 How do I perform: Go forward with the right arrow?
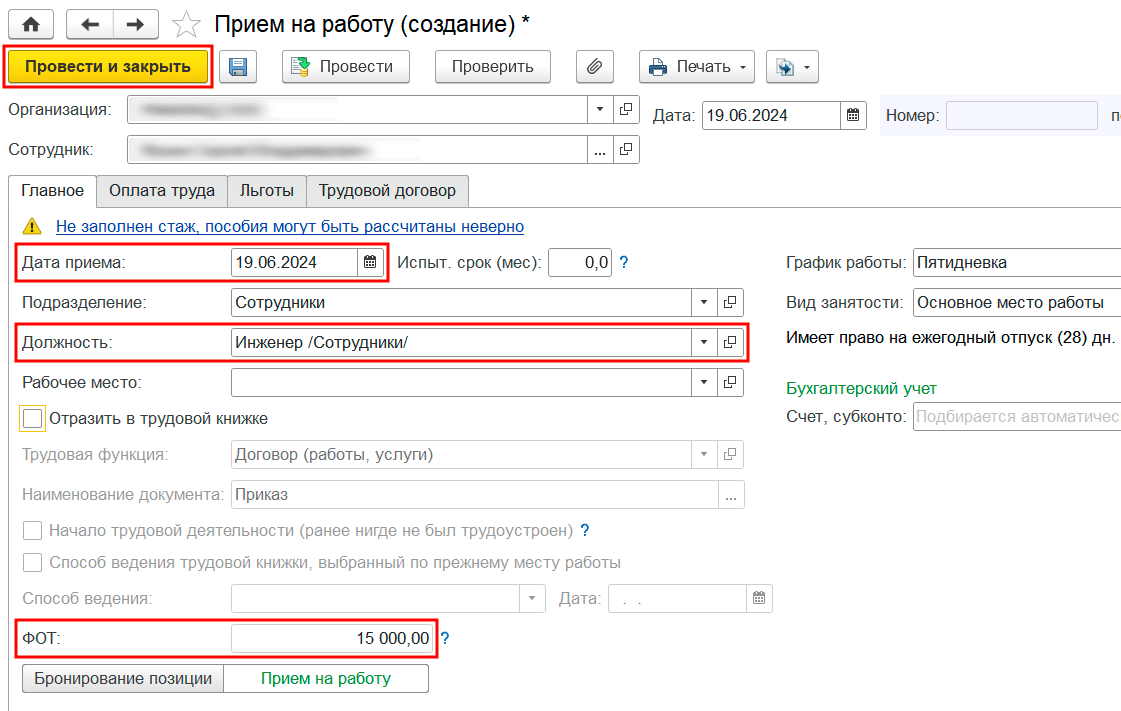(136, 24)
